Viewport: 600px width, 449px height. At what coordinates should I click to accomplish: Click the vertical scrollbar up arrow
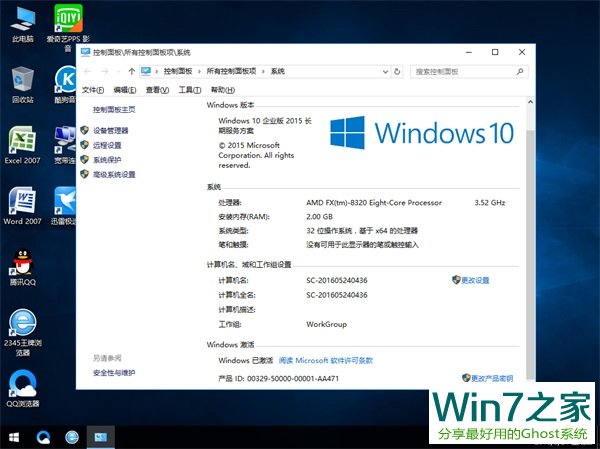(x=530, y=102)
